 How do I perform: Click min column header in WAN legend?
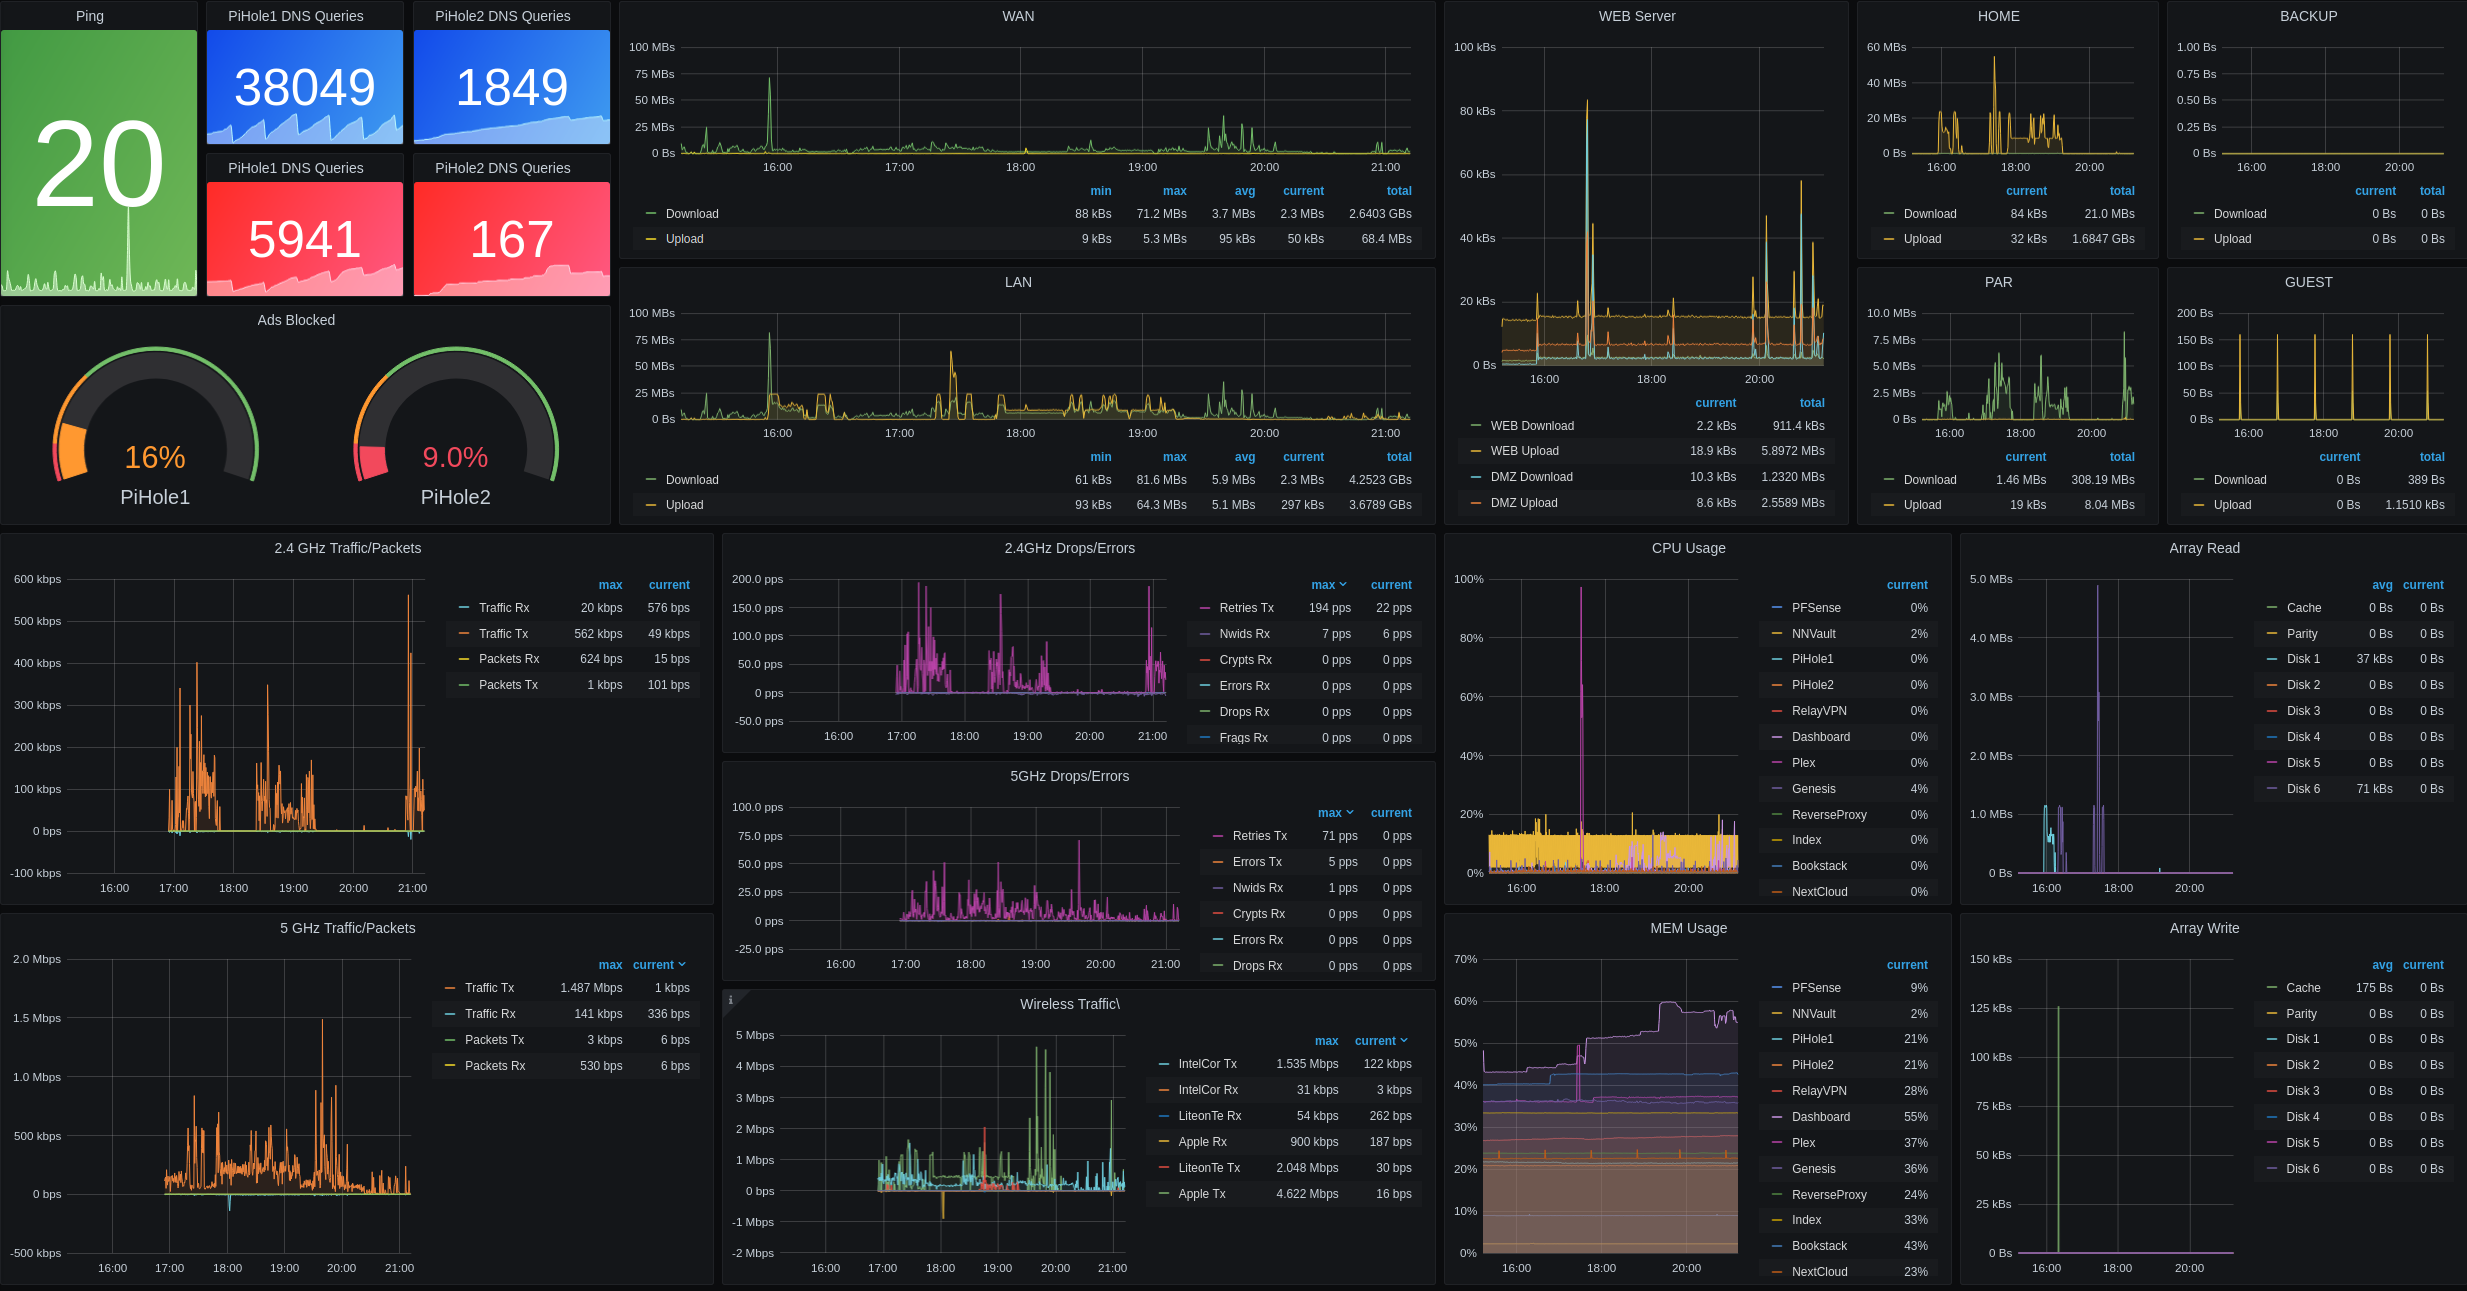1100,191
